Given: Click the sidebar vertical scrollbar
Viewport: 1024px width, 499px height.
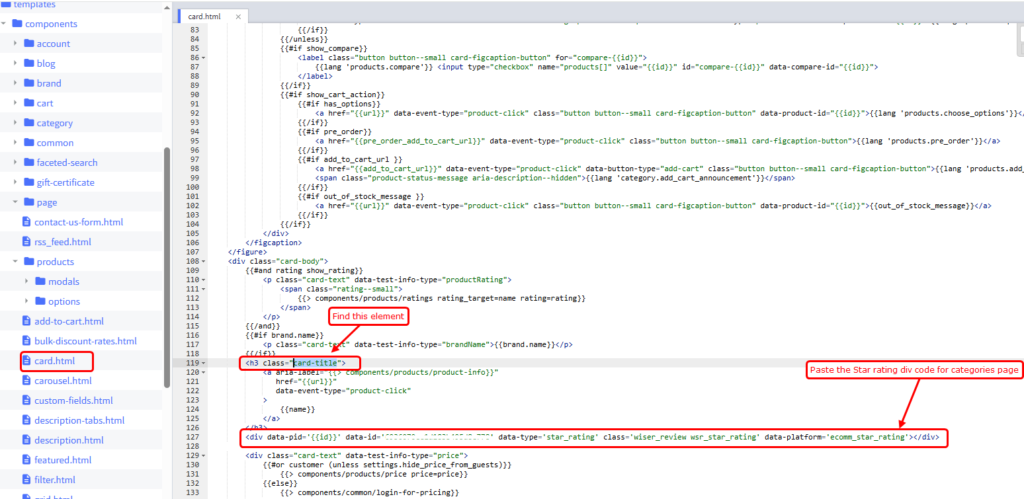Looking at the screenshot, I should 166,270.
